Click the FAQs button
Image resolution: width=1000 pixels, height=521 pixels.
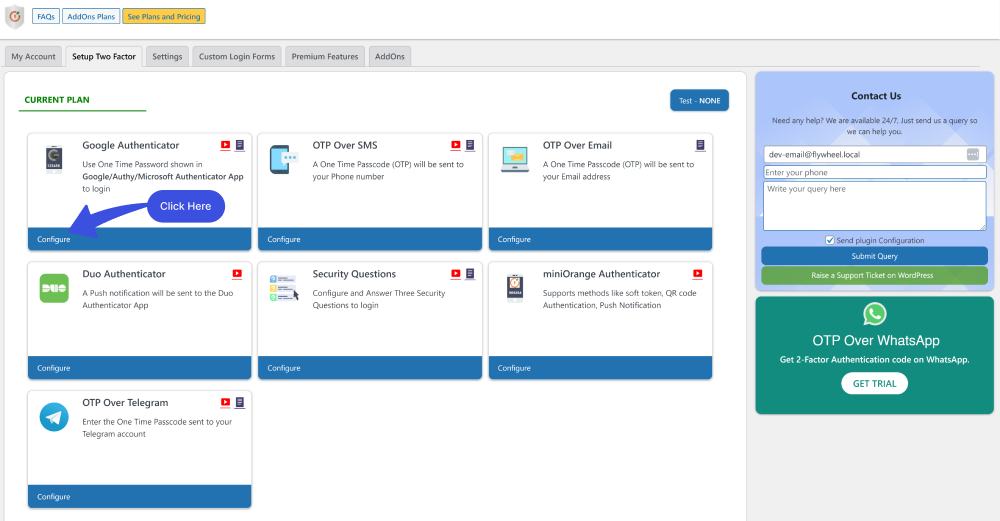point(46,17)
